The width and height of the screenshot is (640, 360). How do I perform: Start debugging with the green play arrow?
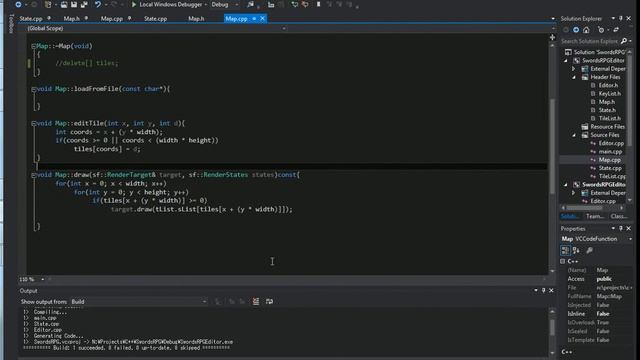pos(133,4)
